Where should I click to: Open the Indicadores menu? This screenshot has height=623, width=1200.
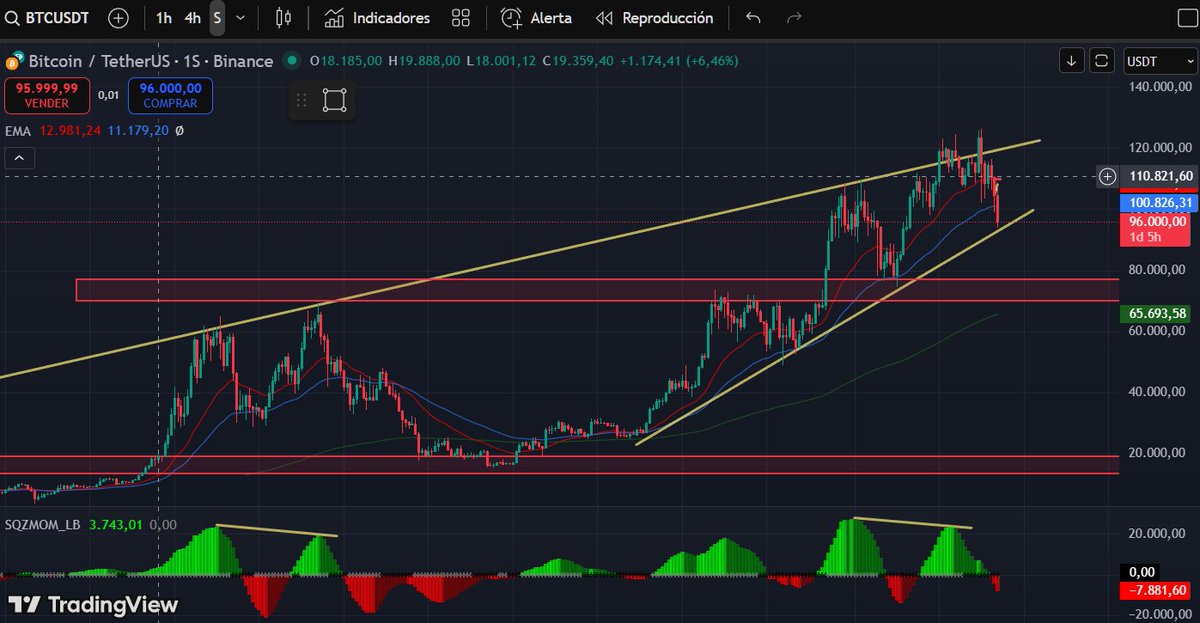(x=377, y=18)
